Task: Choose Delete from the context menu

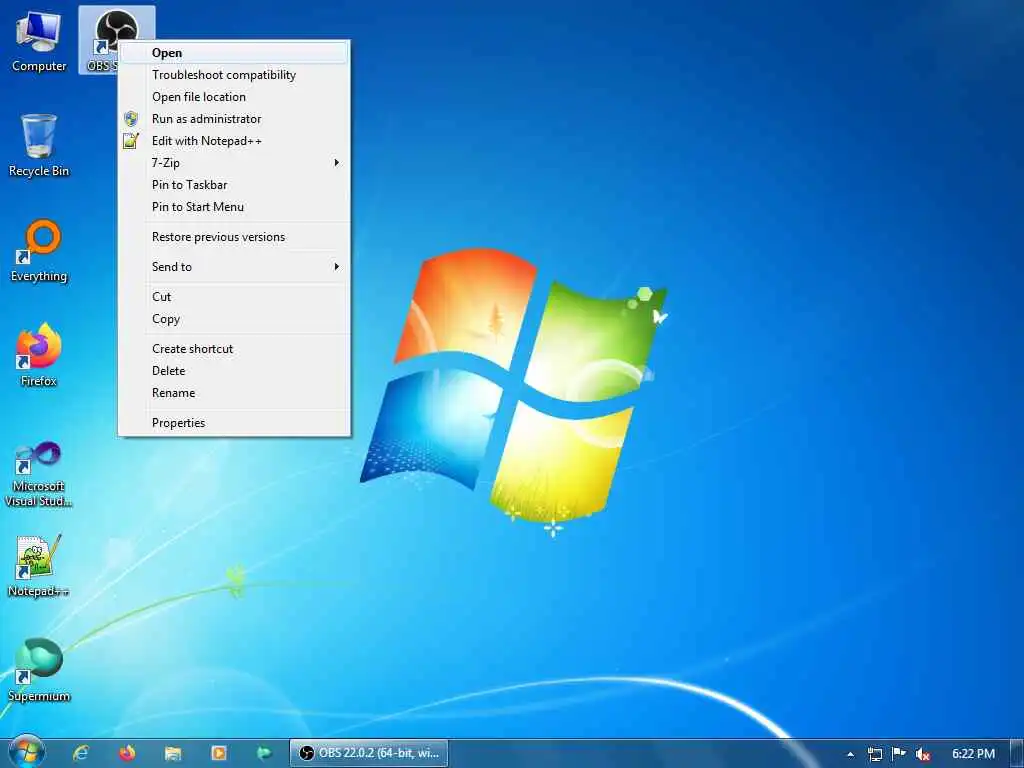Action: (x=234, y=371)
